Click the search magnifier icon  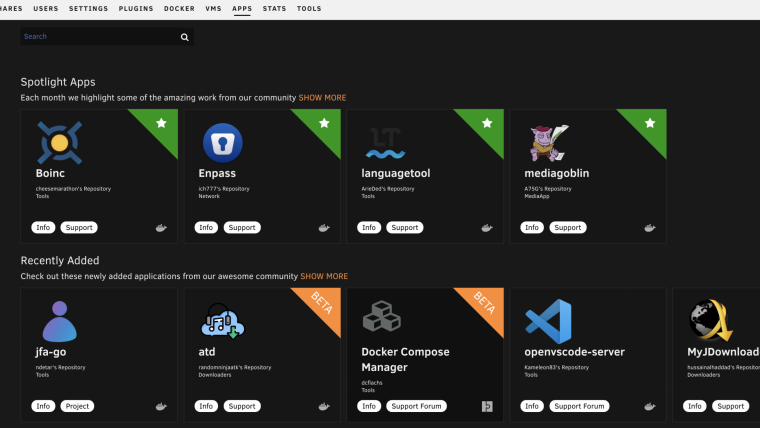[x=185, y=37]
